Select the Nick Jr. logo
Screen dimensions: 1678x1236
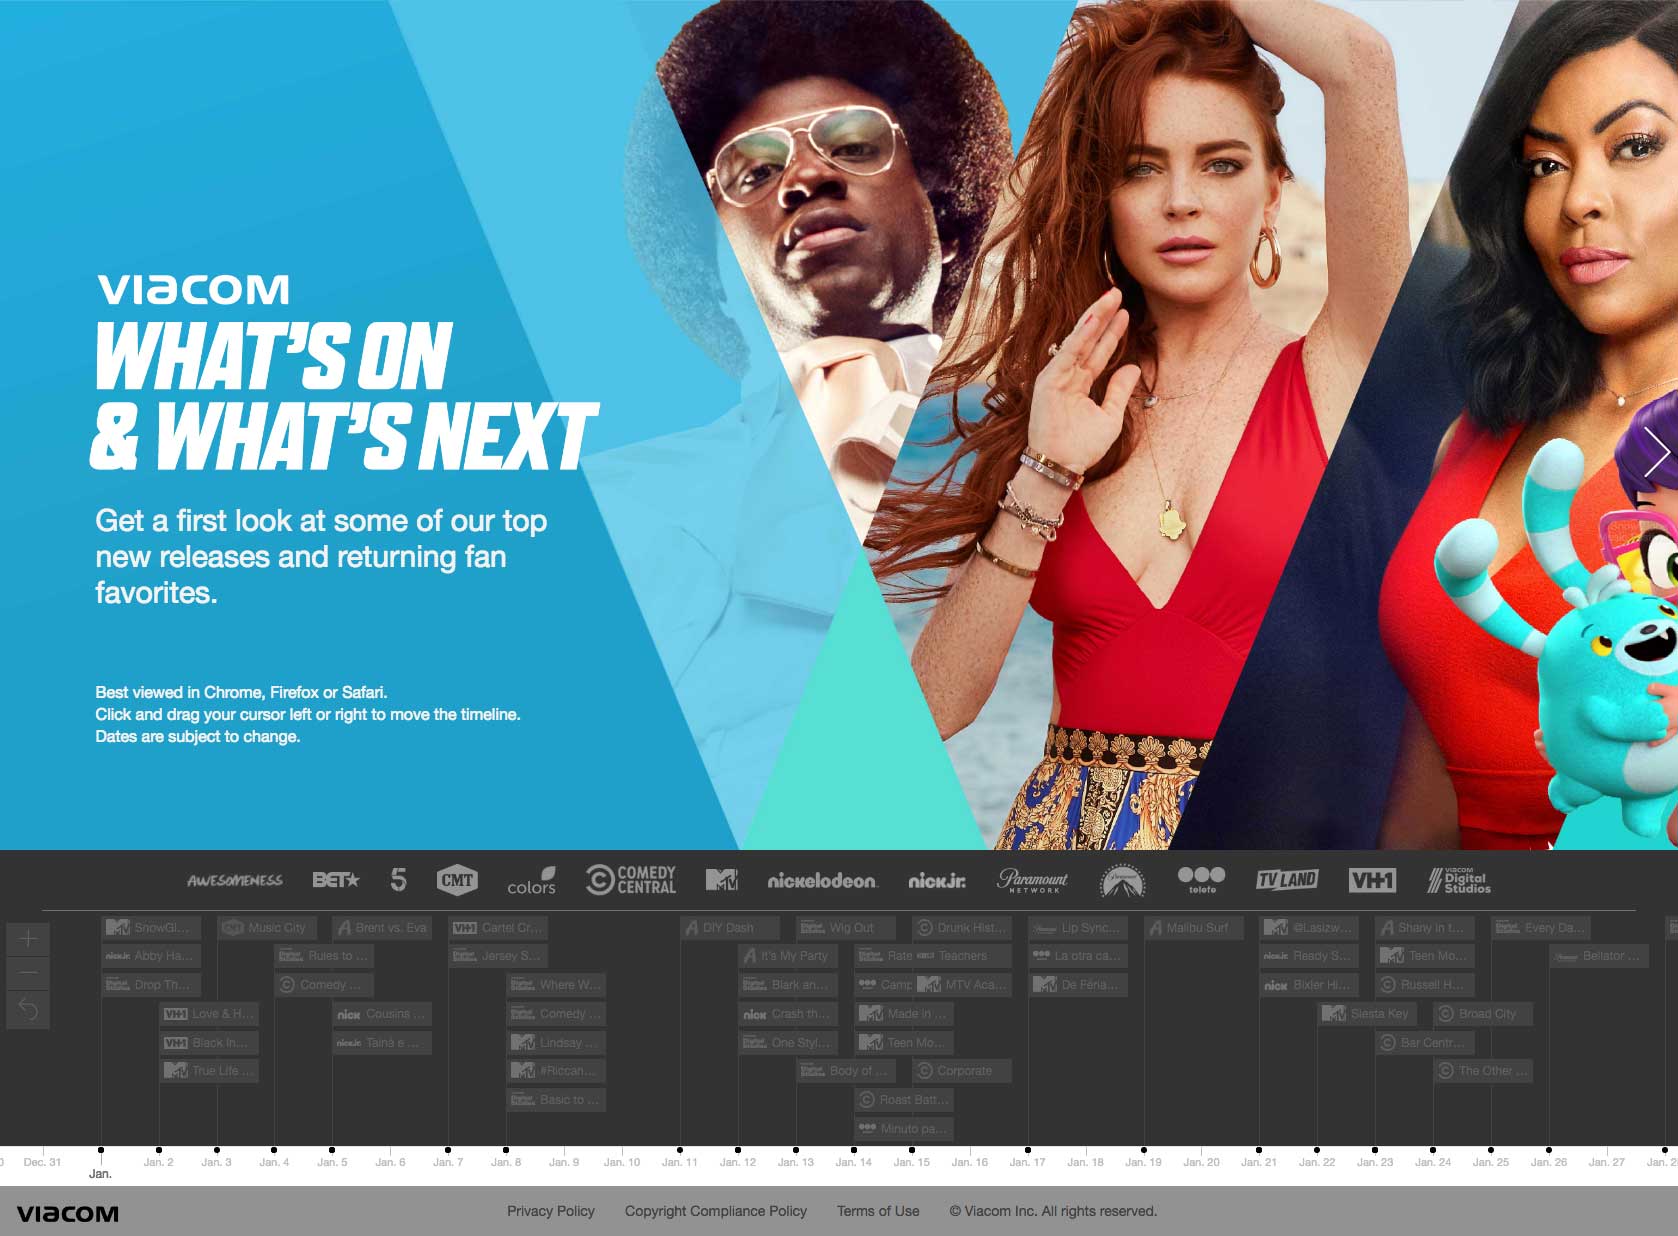pos(937,881)
